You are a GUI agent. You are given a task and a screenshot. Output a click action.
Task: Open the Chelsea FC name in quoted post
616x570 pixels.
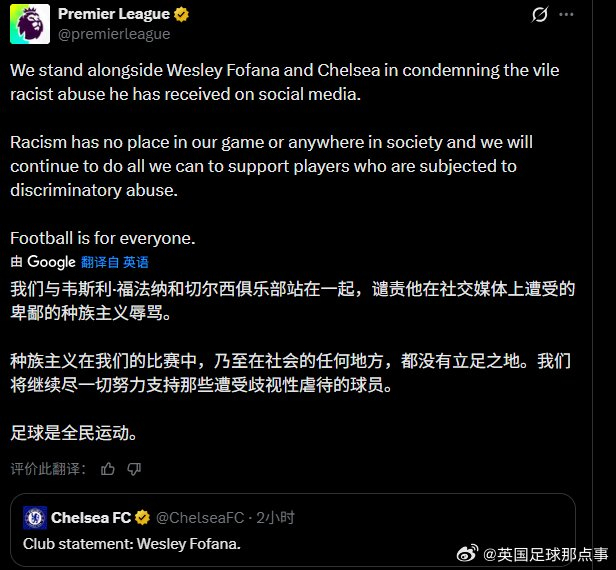pos(90,518)
